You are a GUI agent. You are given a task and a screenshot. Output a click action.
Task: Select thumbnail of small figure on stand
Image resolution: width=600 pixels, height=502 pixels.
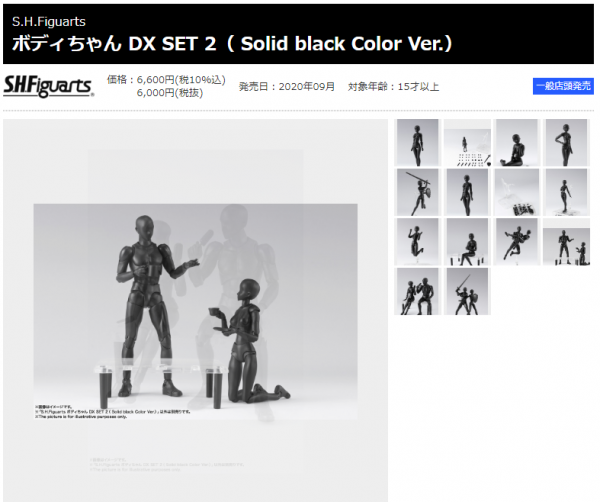coord(566,192)
